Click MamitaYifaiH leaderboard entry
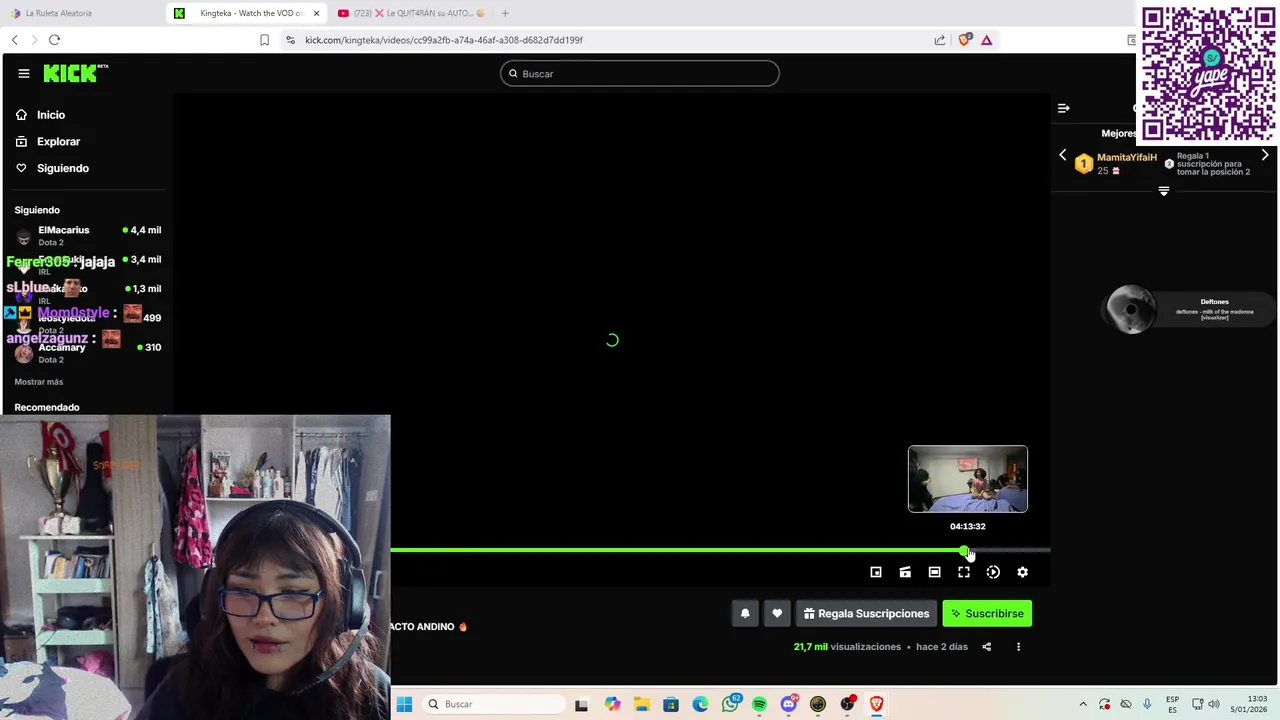 point(1115,164)
